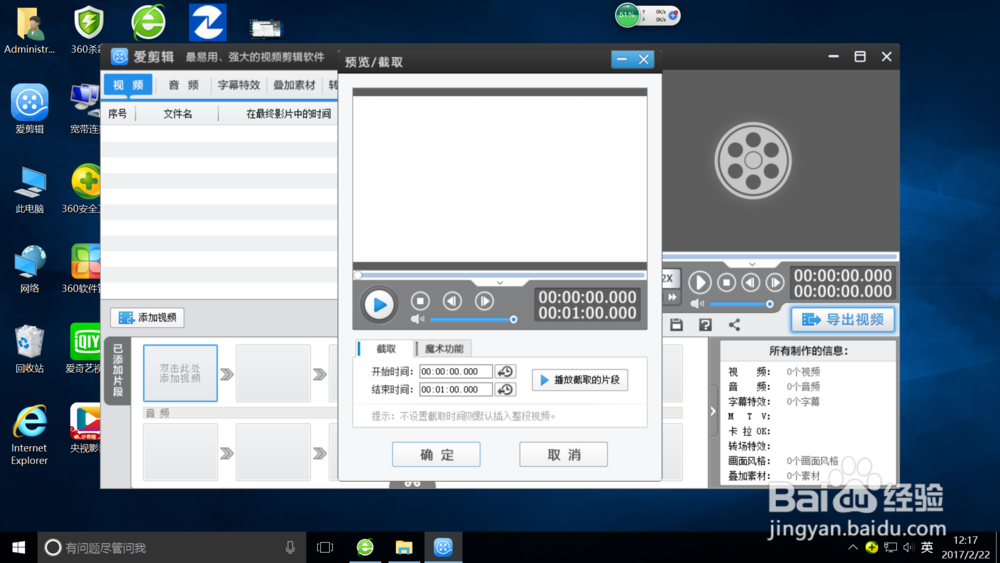This screenshot has height=563, width=1000.
Task: Click the preview dialog seek bar handle
Action: [x=358, y=275]
